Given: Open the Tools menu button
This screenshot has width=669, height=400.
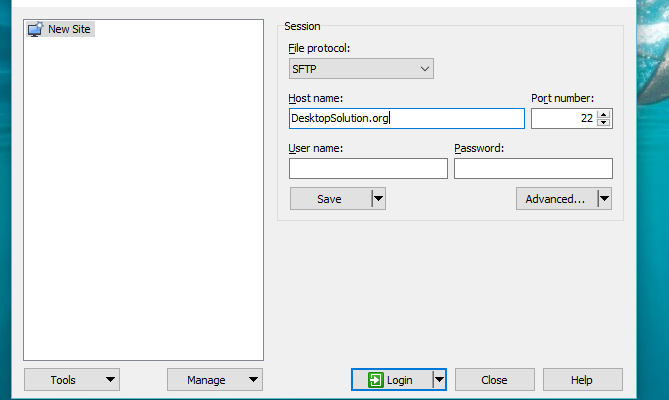Looking at the screenshot, I should [71, 380].
